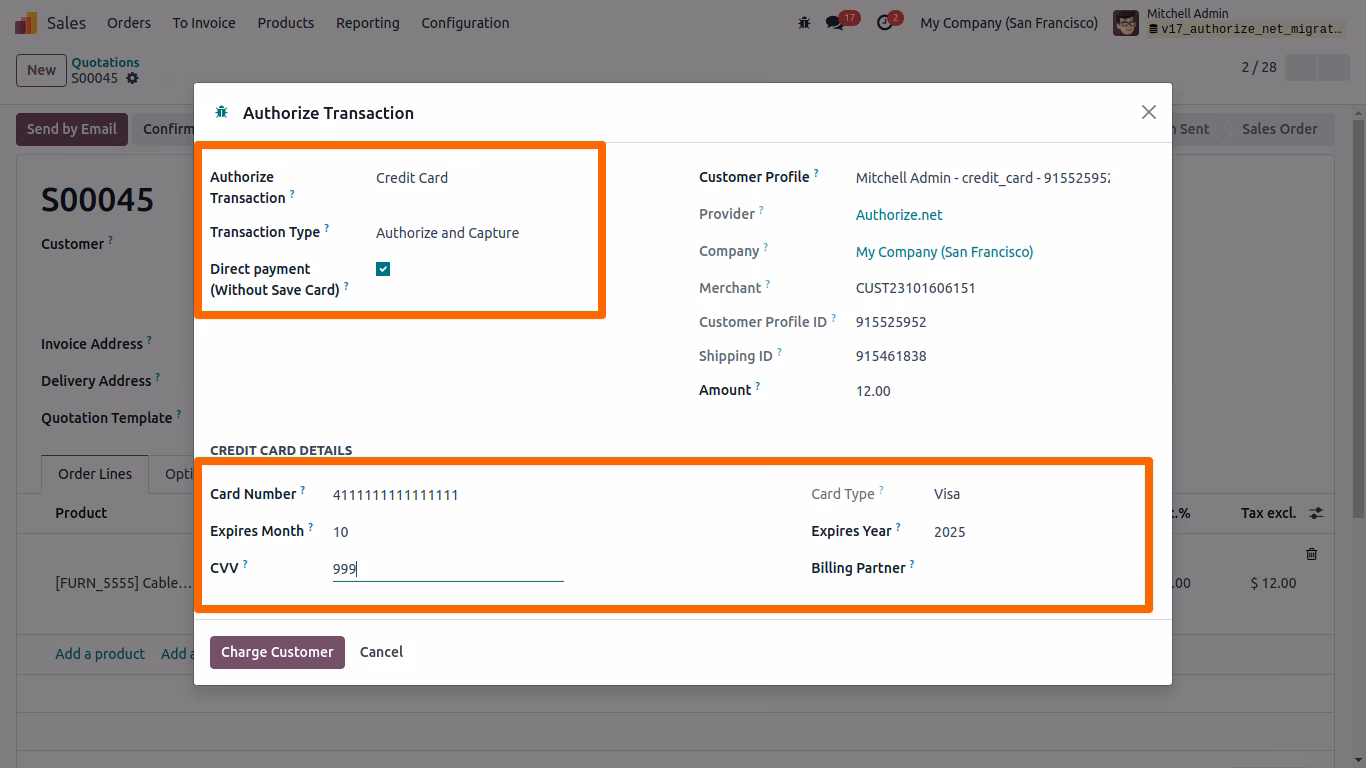Open the My Company (San Francisco) company link

tap(944, 252)
